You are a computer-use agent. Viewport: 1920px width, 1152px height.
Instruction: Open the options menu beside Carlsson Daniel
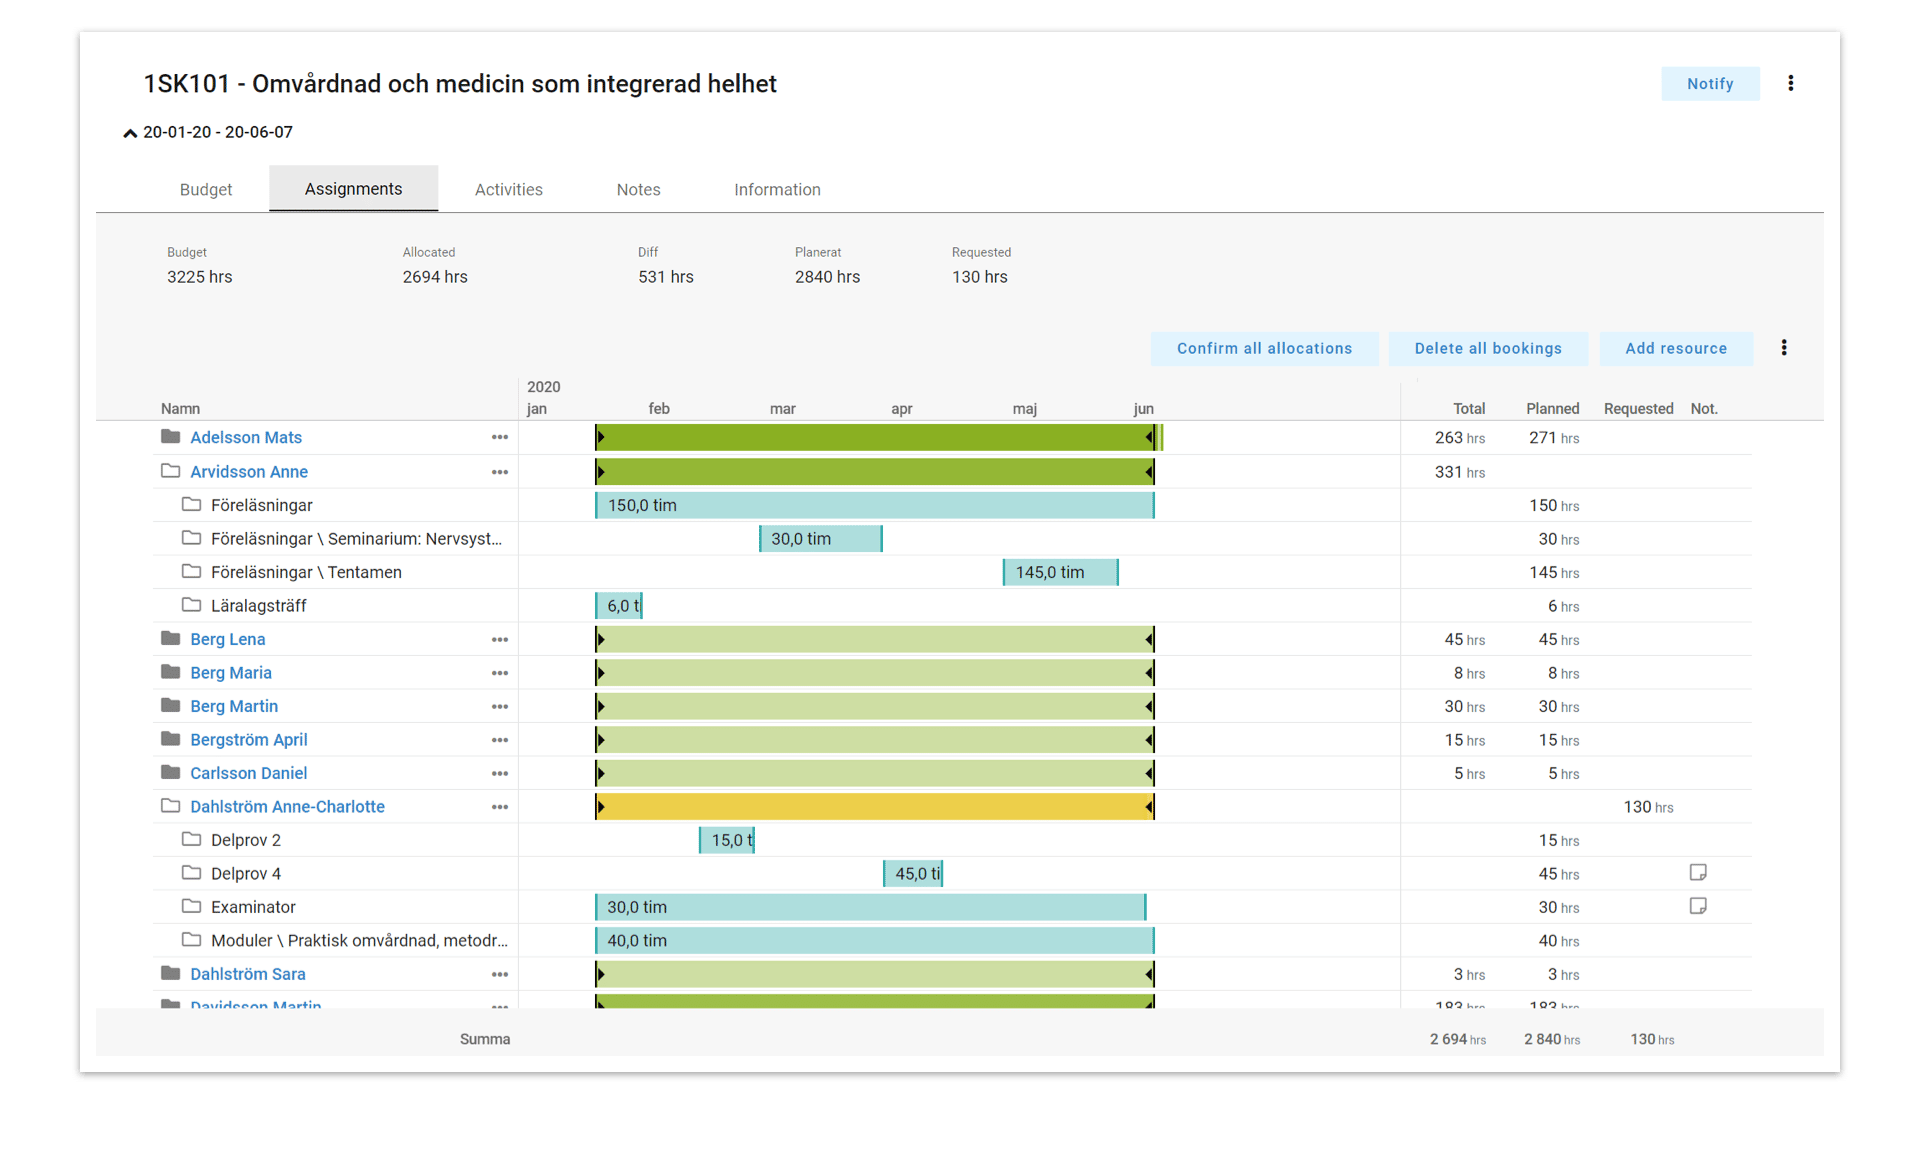coord(500,773)
